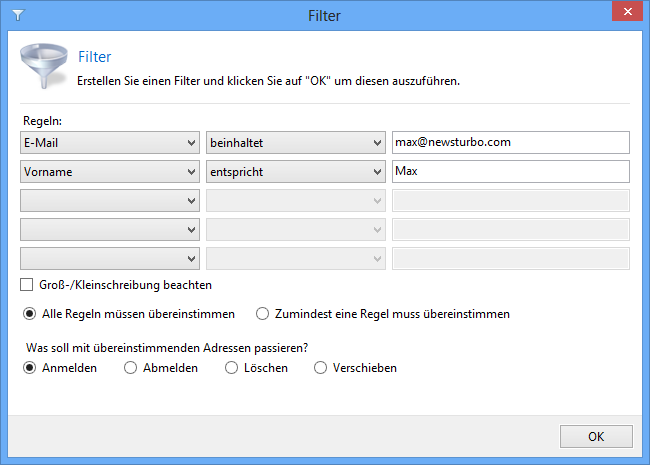Select the Verschieben action option

(320, 368)
